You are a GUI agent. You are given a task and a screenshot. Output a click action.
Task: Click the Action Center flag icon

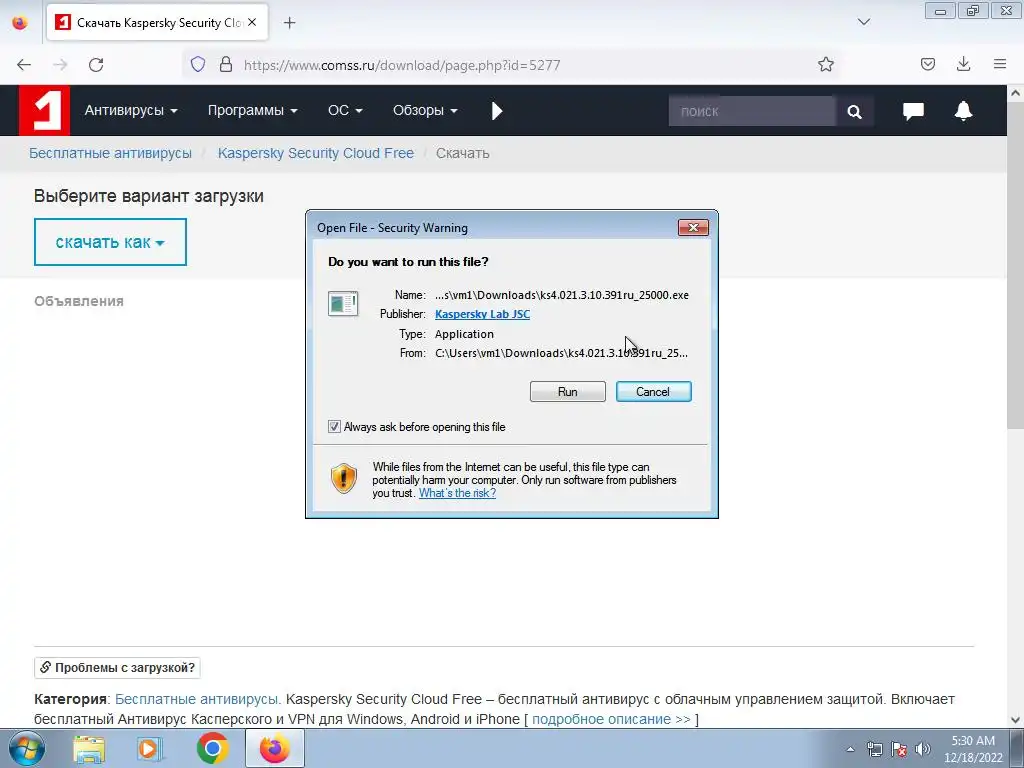pos(899,749)
